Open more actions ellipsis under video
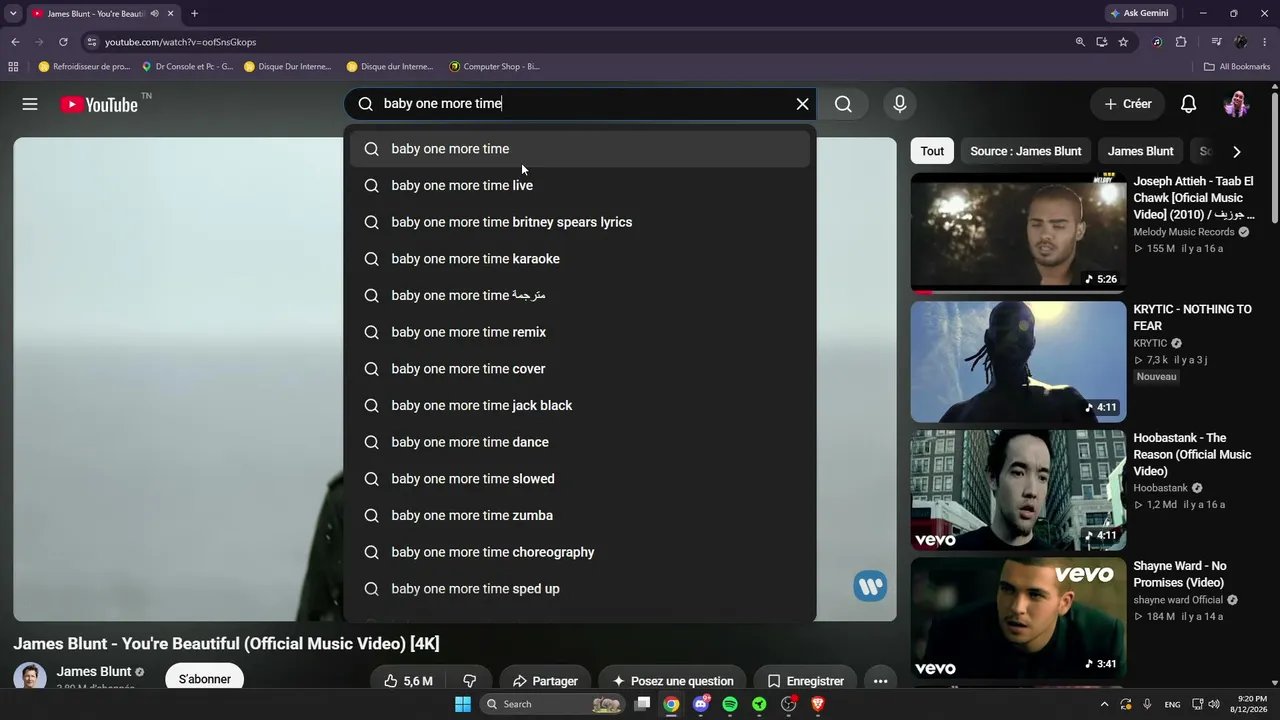This screenshot has height=720, width=1280. (880, 681)
